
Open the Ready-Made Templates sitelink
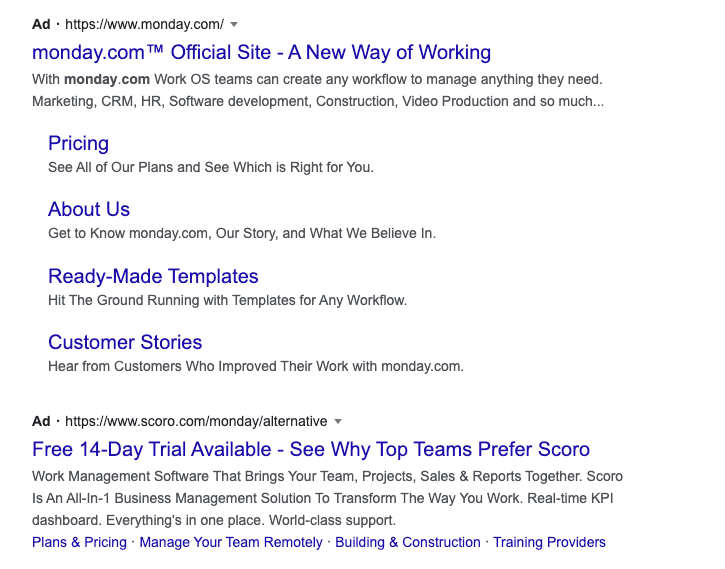(153, 276)
